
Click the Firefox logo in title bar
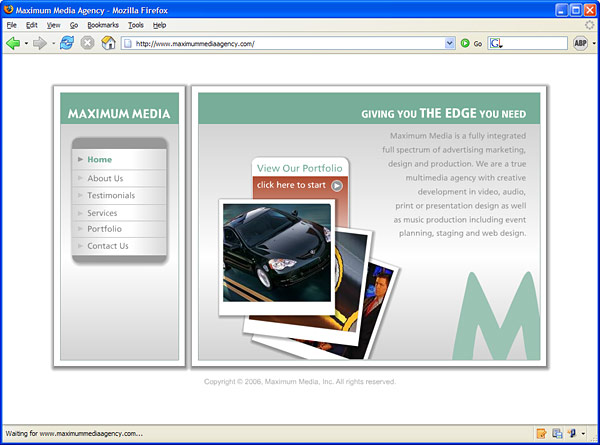tap(8, 9)
